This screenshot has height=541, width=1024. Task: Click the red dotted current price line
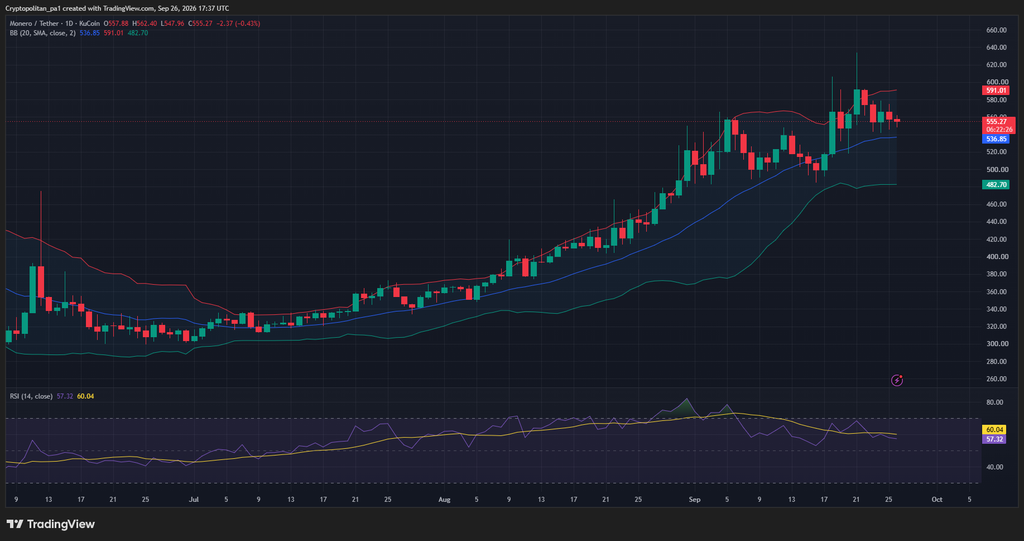(490, 122)
